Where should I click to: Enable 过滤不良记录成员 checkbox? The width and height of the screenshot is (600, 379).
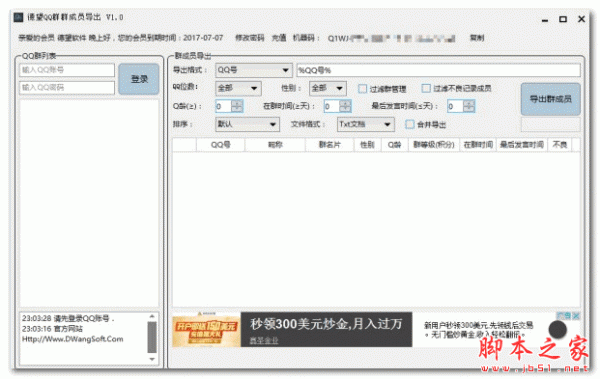pyautogui.click(x=426, y=88)
